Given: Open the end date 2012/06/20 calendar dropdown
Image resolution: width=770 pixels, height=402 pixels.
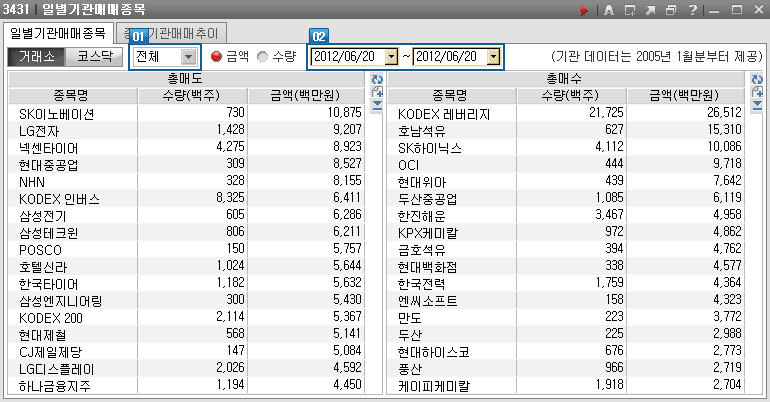Looking at the screenshot, I should point(494,57).
